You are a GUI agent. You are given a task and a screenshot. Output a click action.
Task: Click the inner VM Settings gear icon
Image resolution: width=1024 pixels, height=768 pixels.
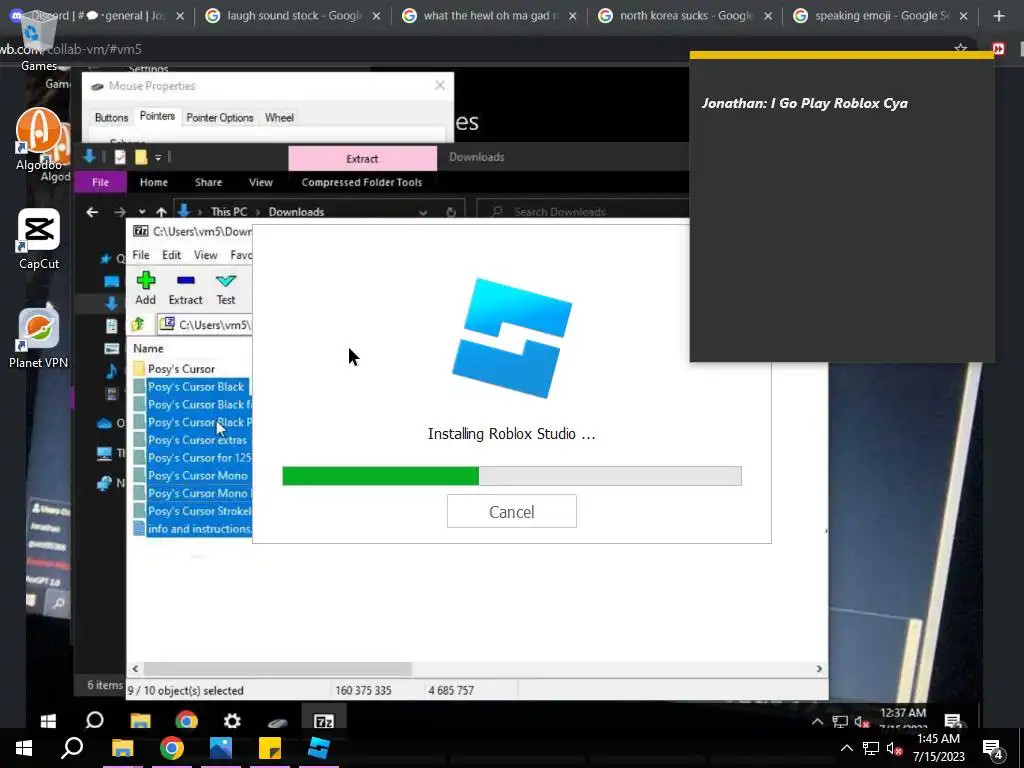point(232,721)
